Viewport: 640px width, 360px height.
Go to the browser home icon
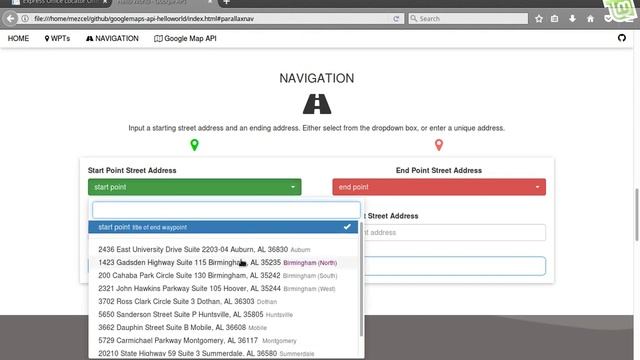(590, 18)
